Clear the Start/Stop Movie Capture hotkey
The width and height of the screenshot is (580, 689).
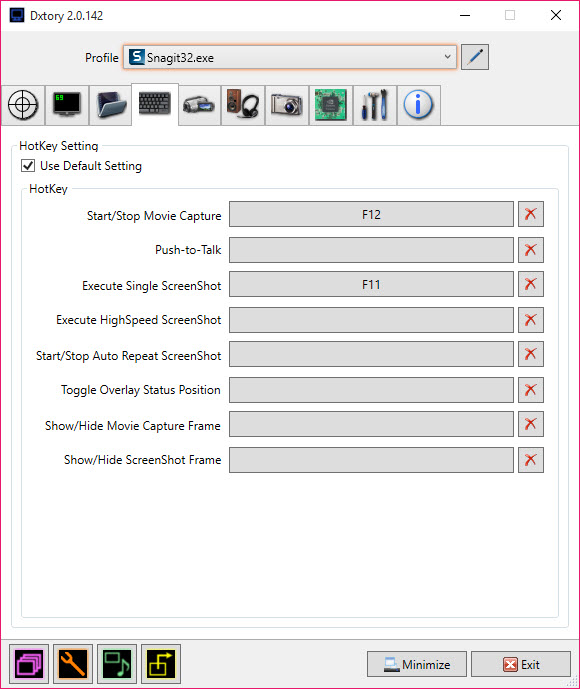tap(531, 214)
